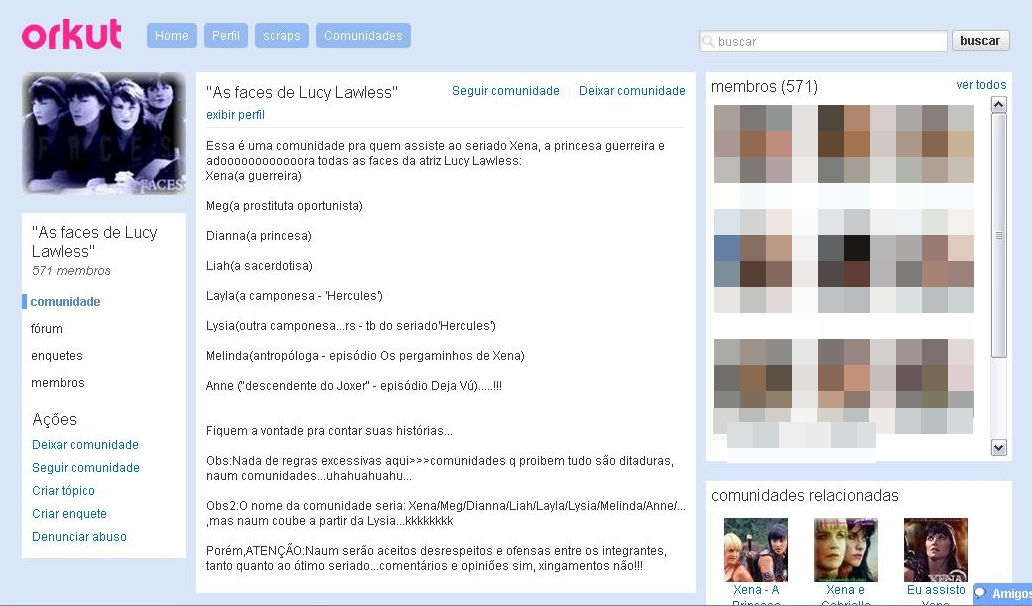
Task: Click members list scroll up arrow
Action: coord(998,104)
